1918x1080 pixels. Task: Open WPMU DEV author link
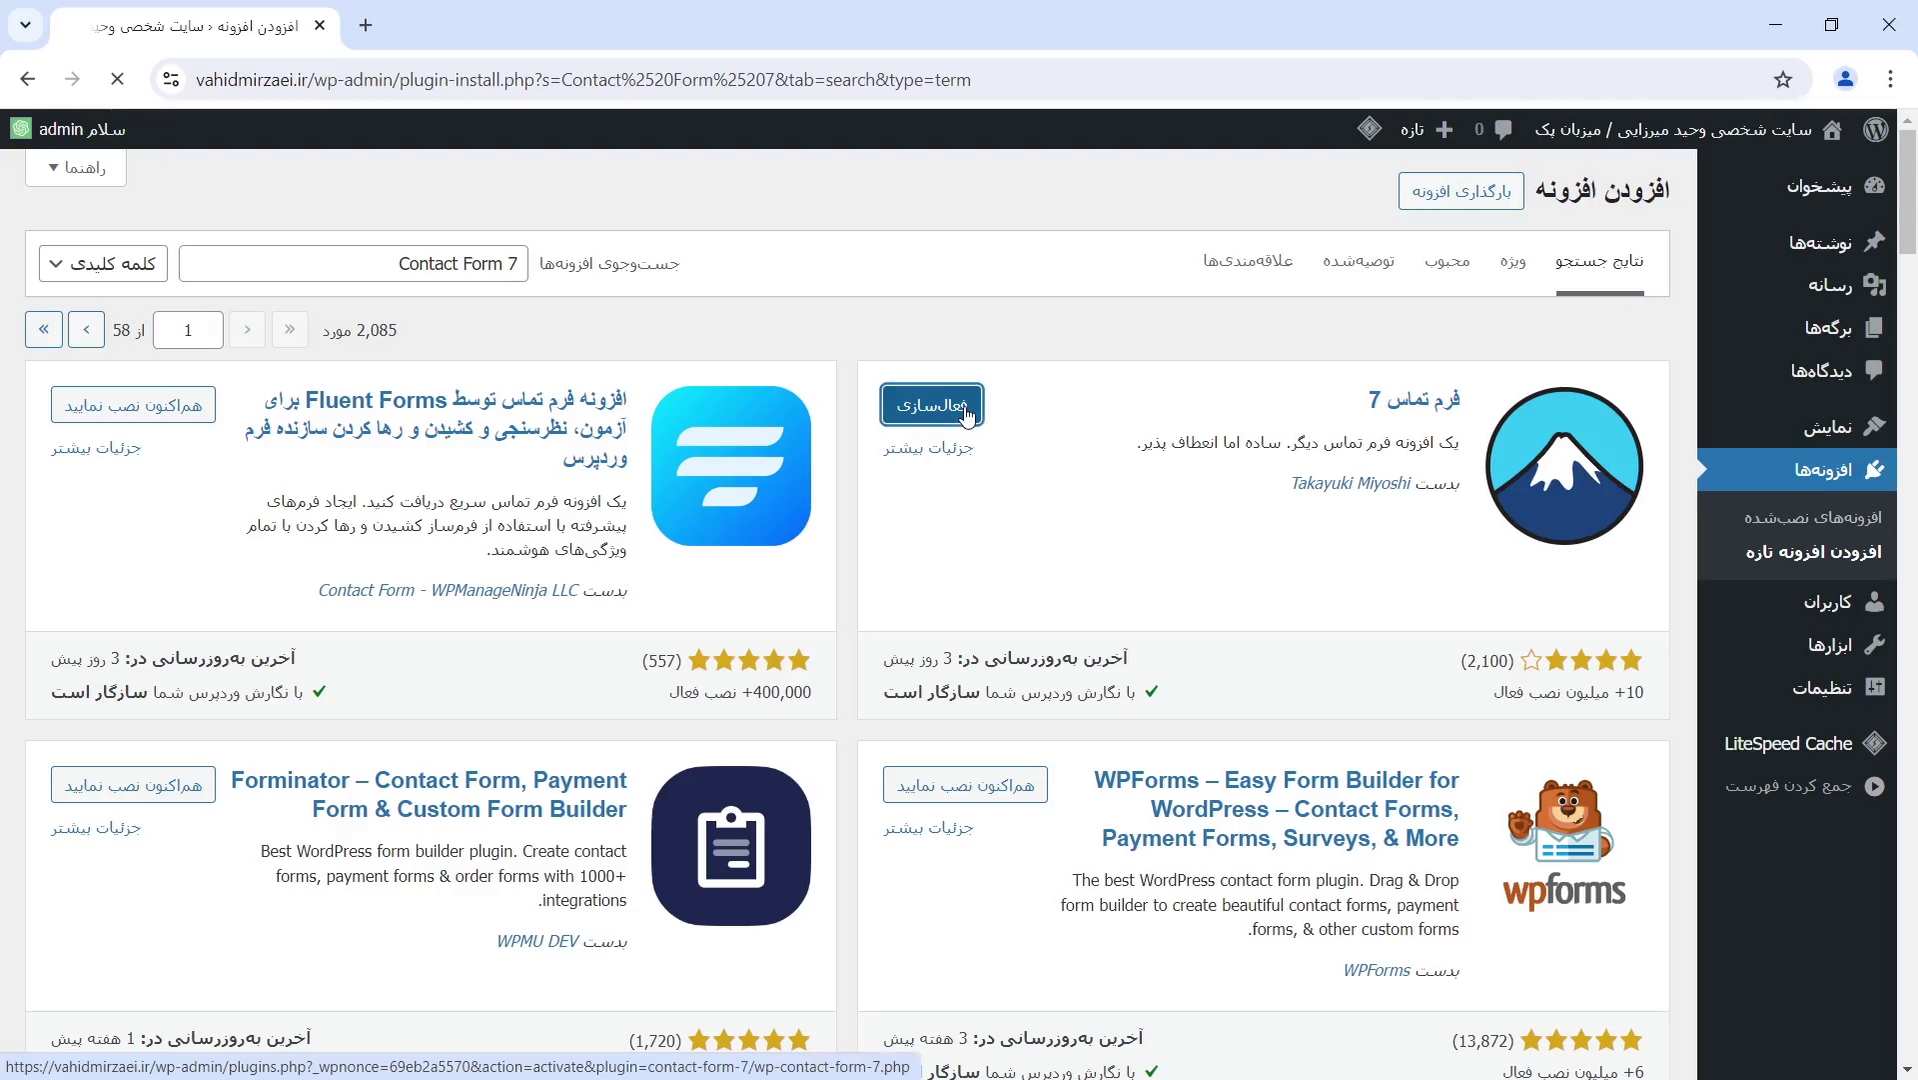click(538, 941)
